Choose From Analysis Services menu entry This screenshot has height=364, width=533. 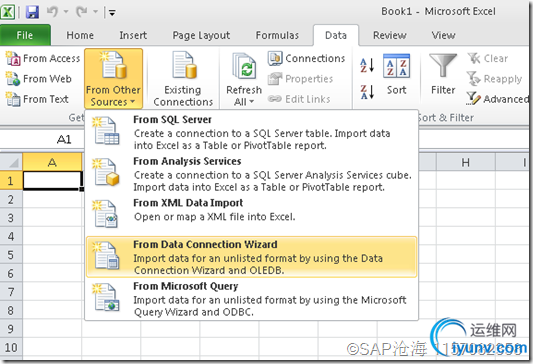[x=252, y=174]
